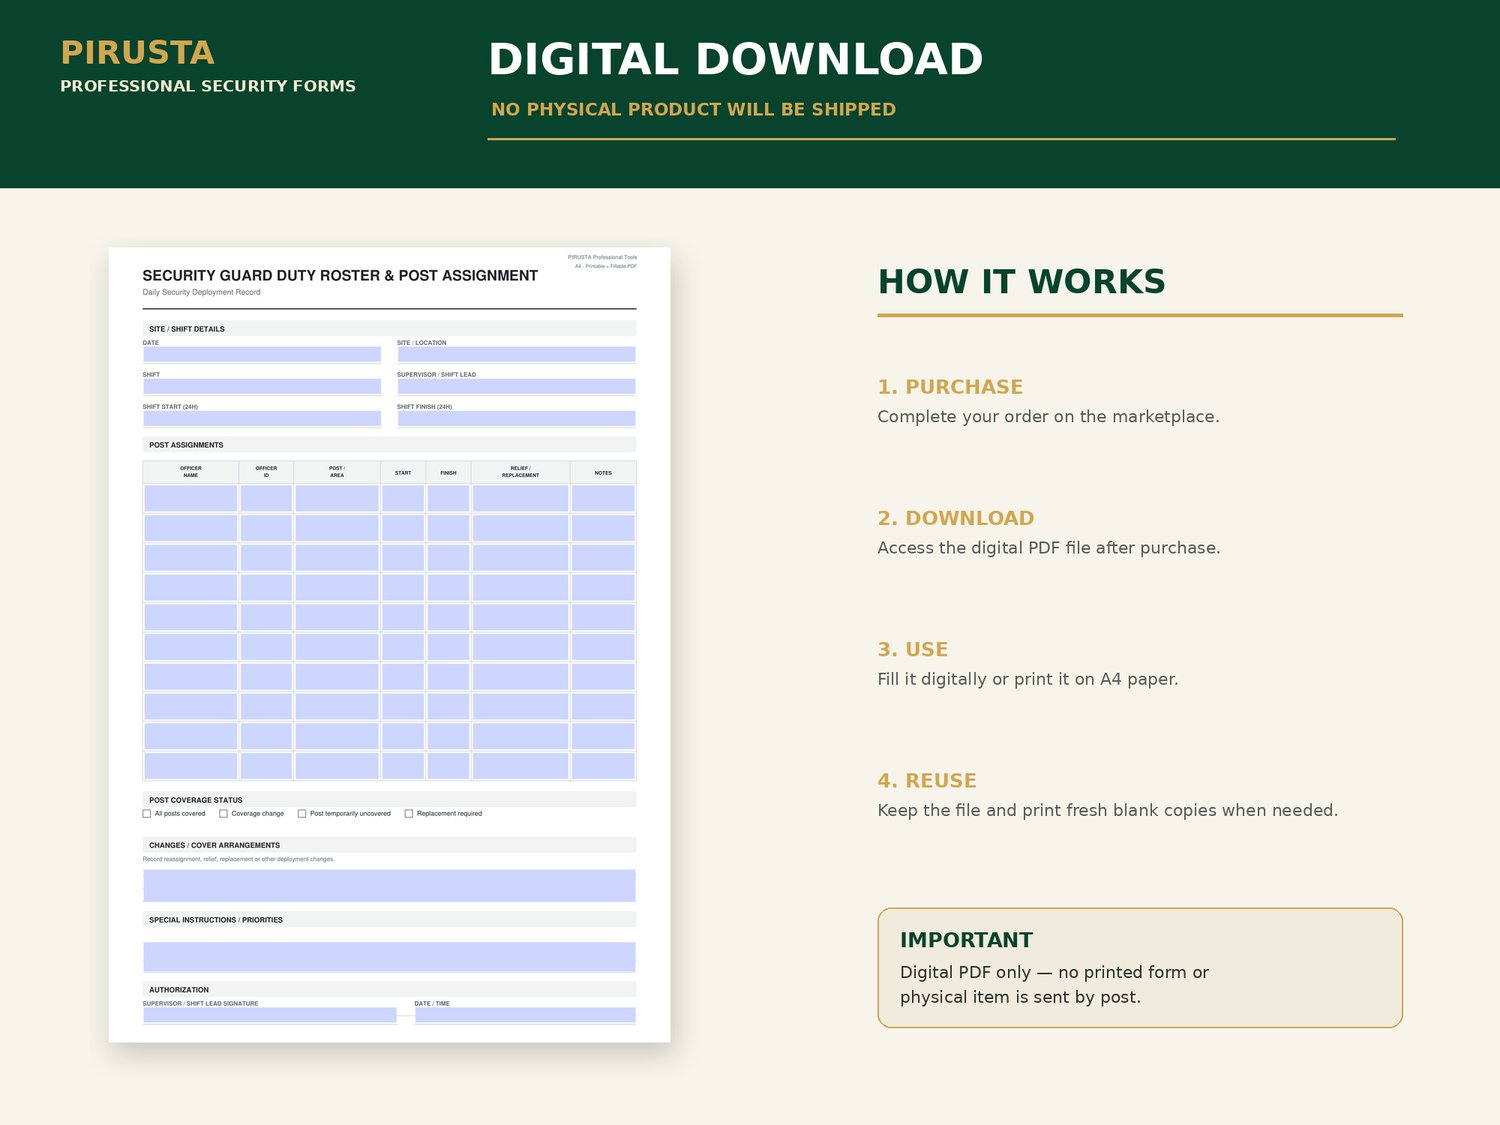1500x1125 pixels.
Task: Click the '1. PURCHASE' step heading
Action: [x=950, y=387]
